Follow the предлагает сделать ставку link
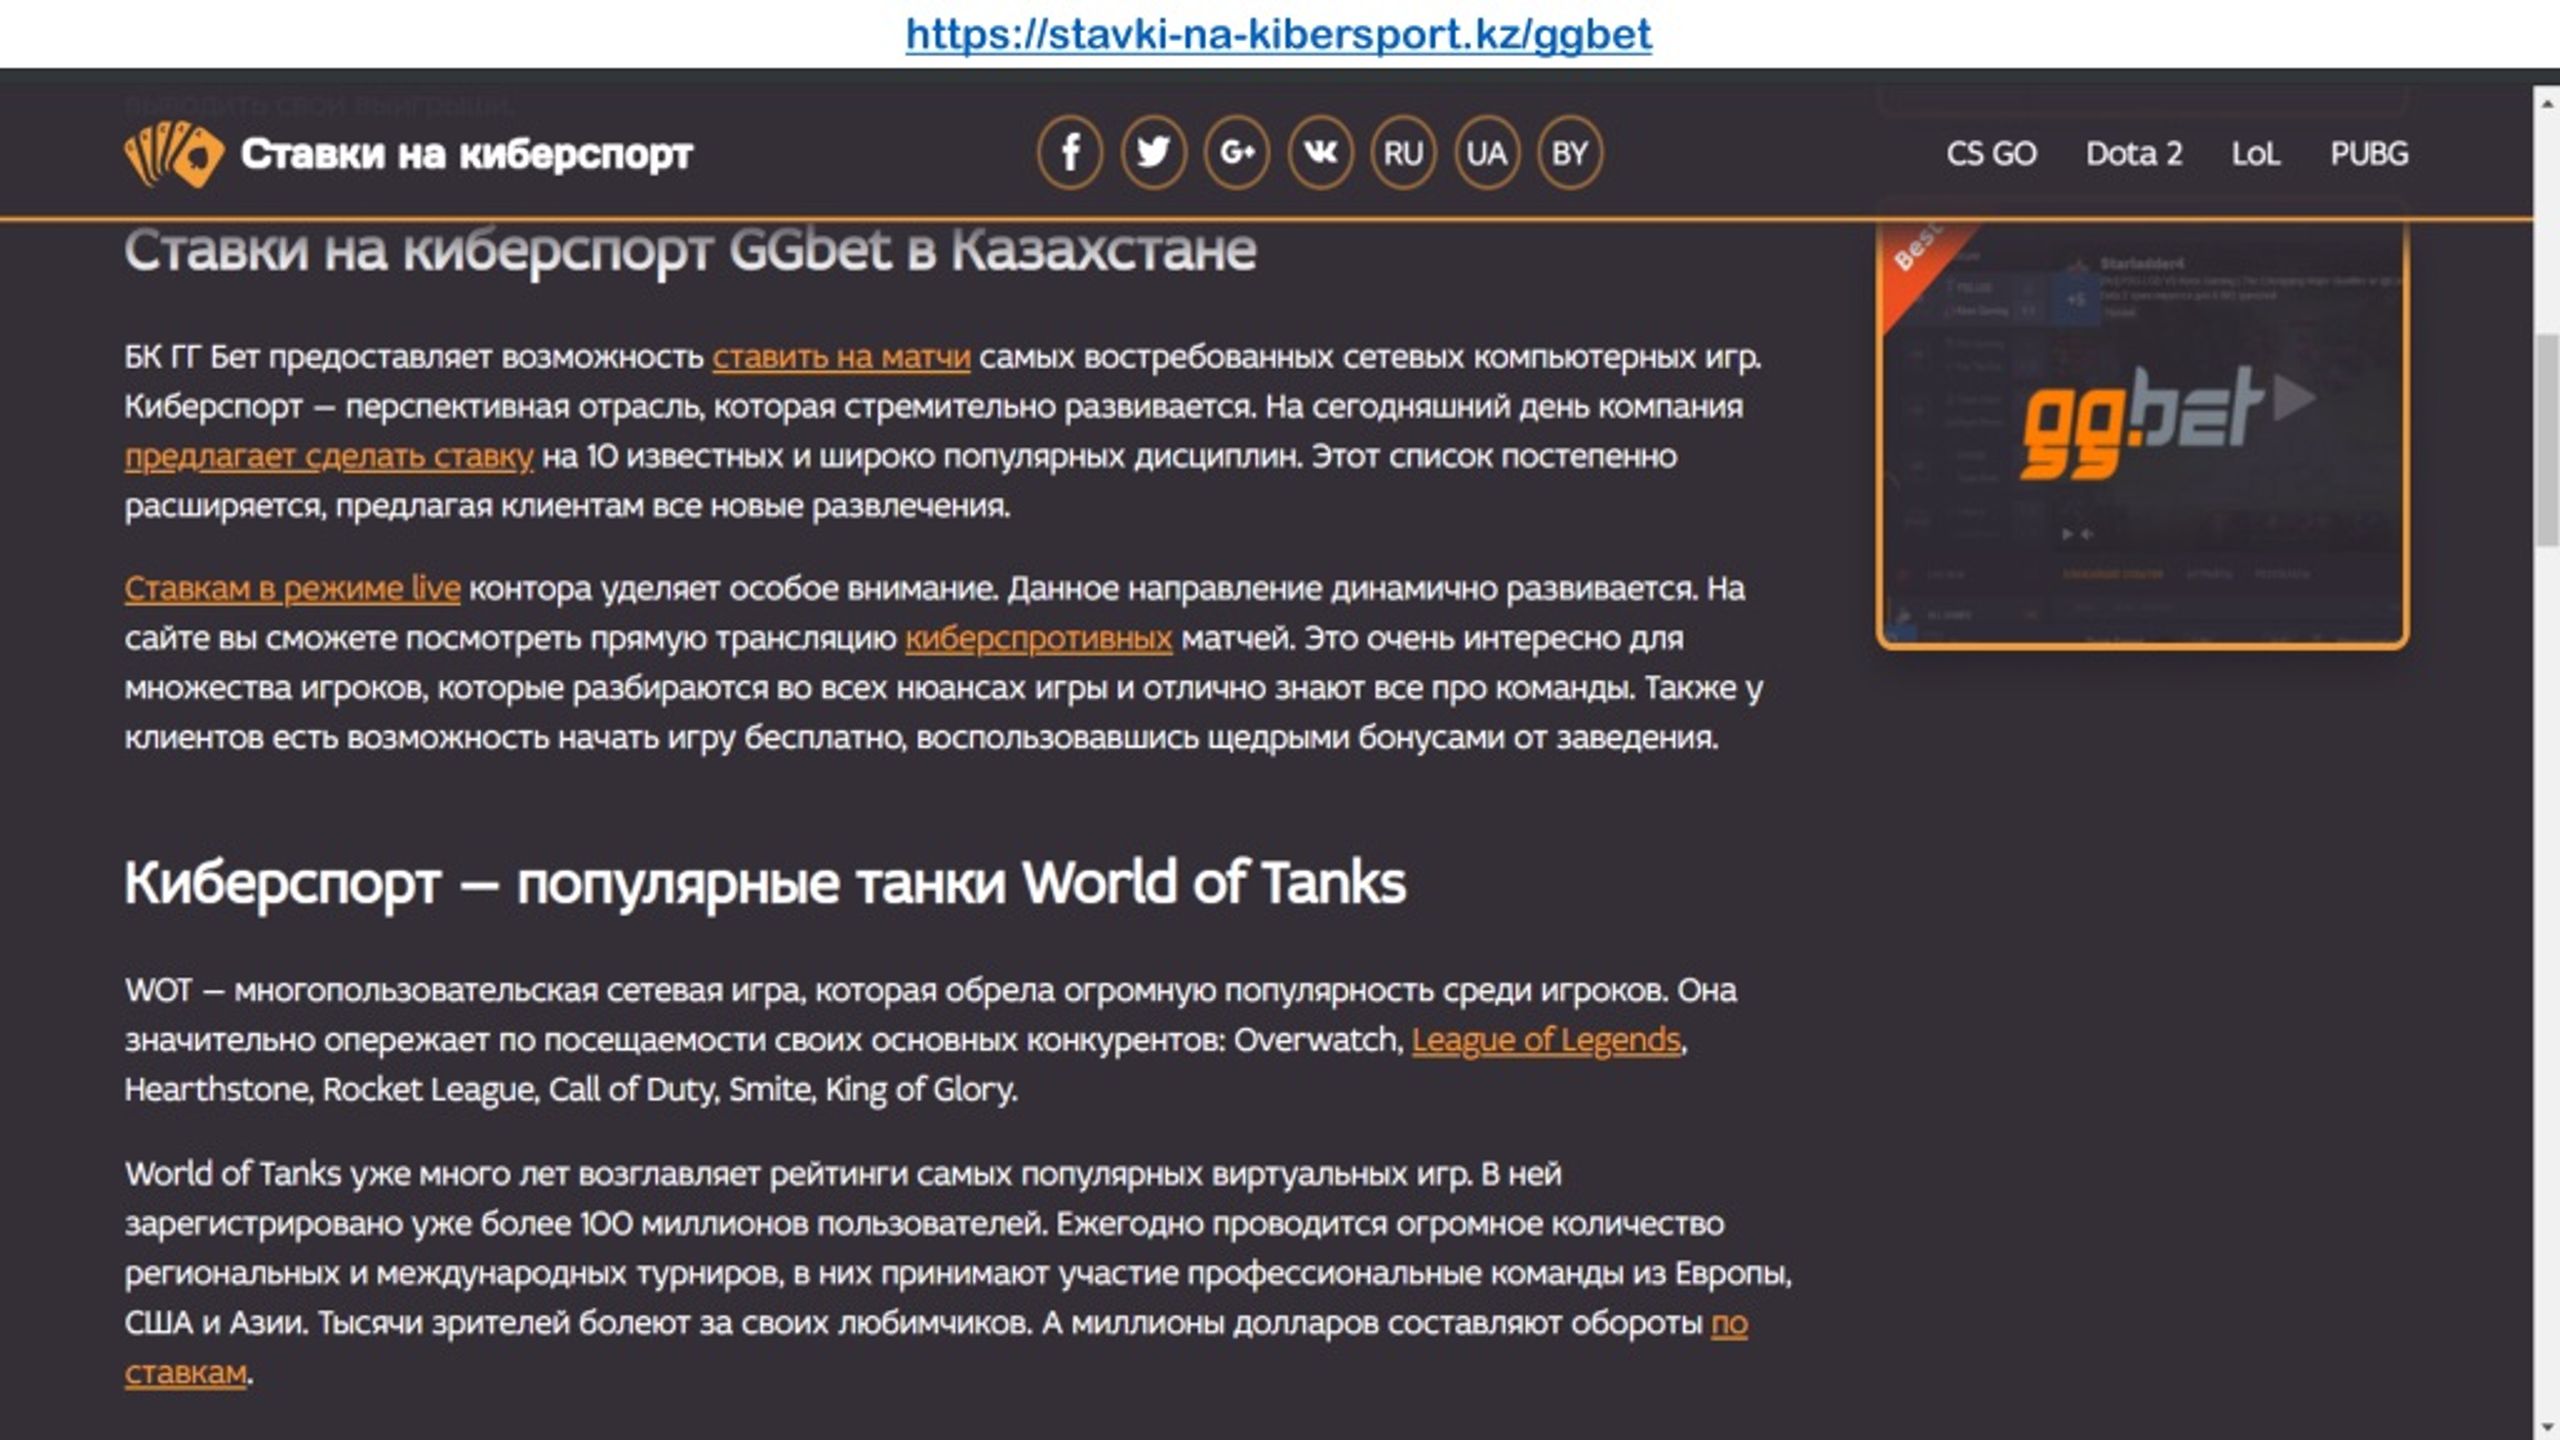The image size is (2560, 1440). 329,456
